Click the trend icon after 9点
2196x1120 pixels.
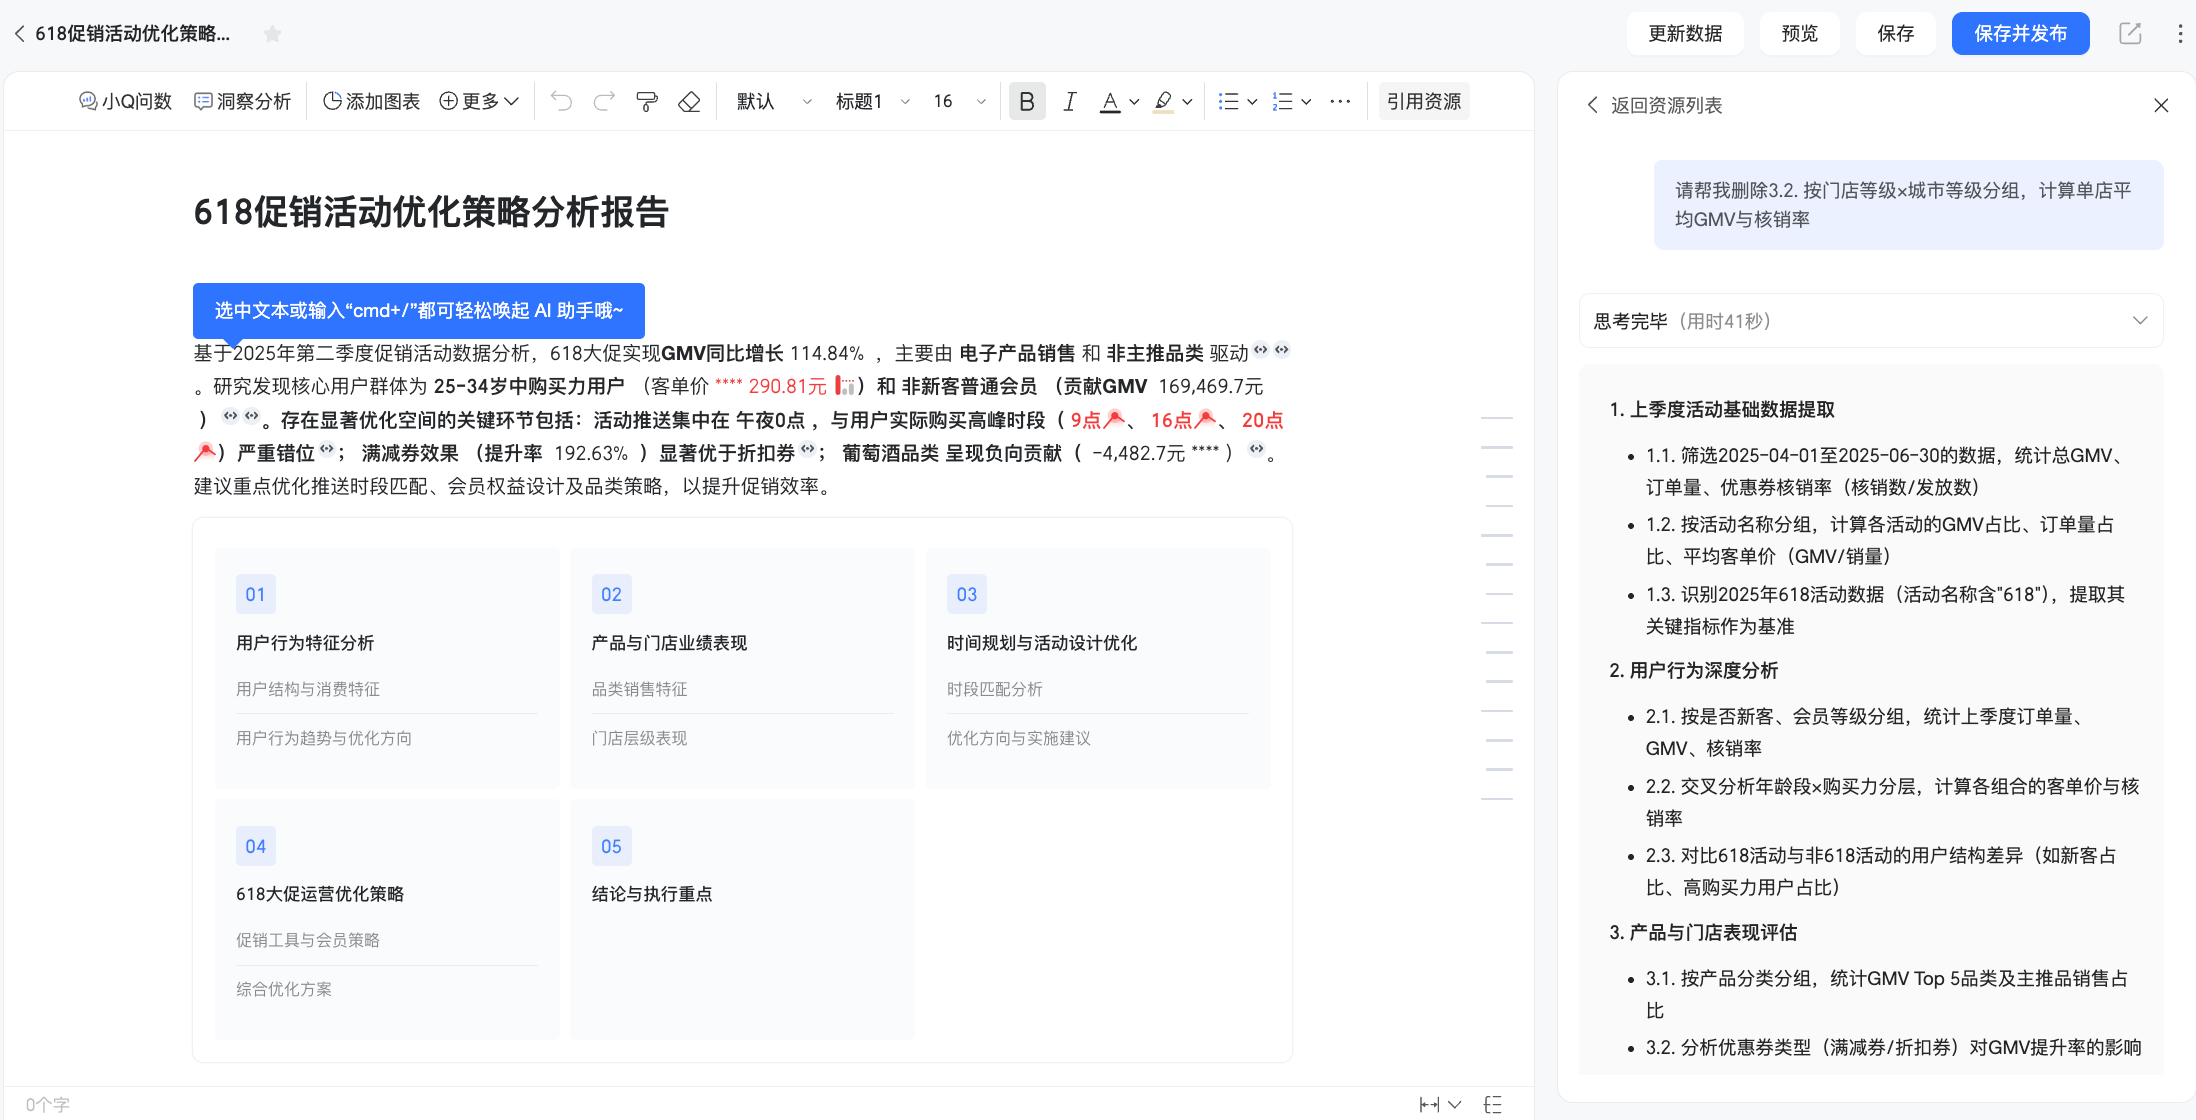(1114, 420)
